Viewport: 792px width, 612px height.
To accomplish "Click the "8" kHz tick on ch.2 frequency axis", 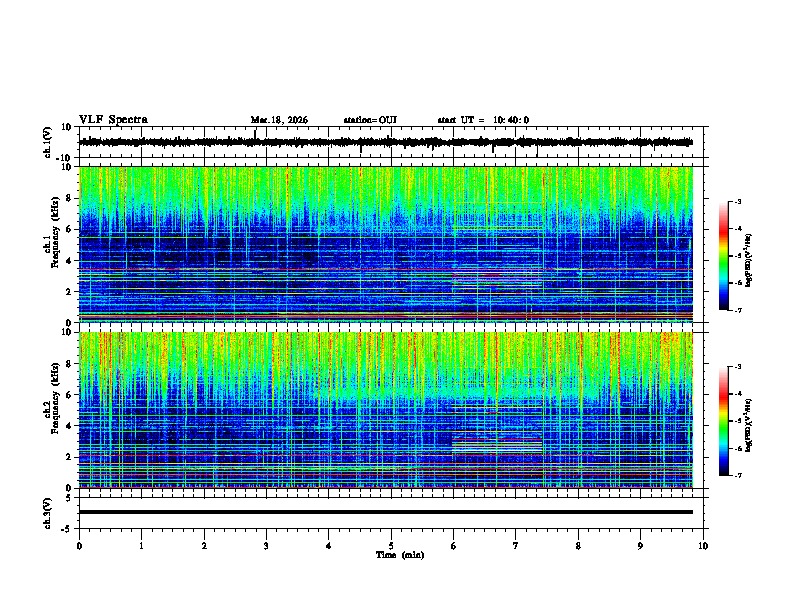I will point(69,364).
